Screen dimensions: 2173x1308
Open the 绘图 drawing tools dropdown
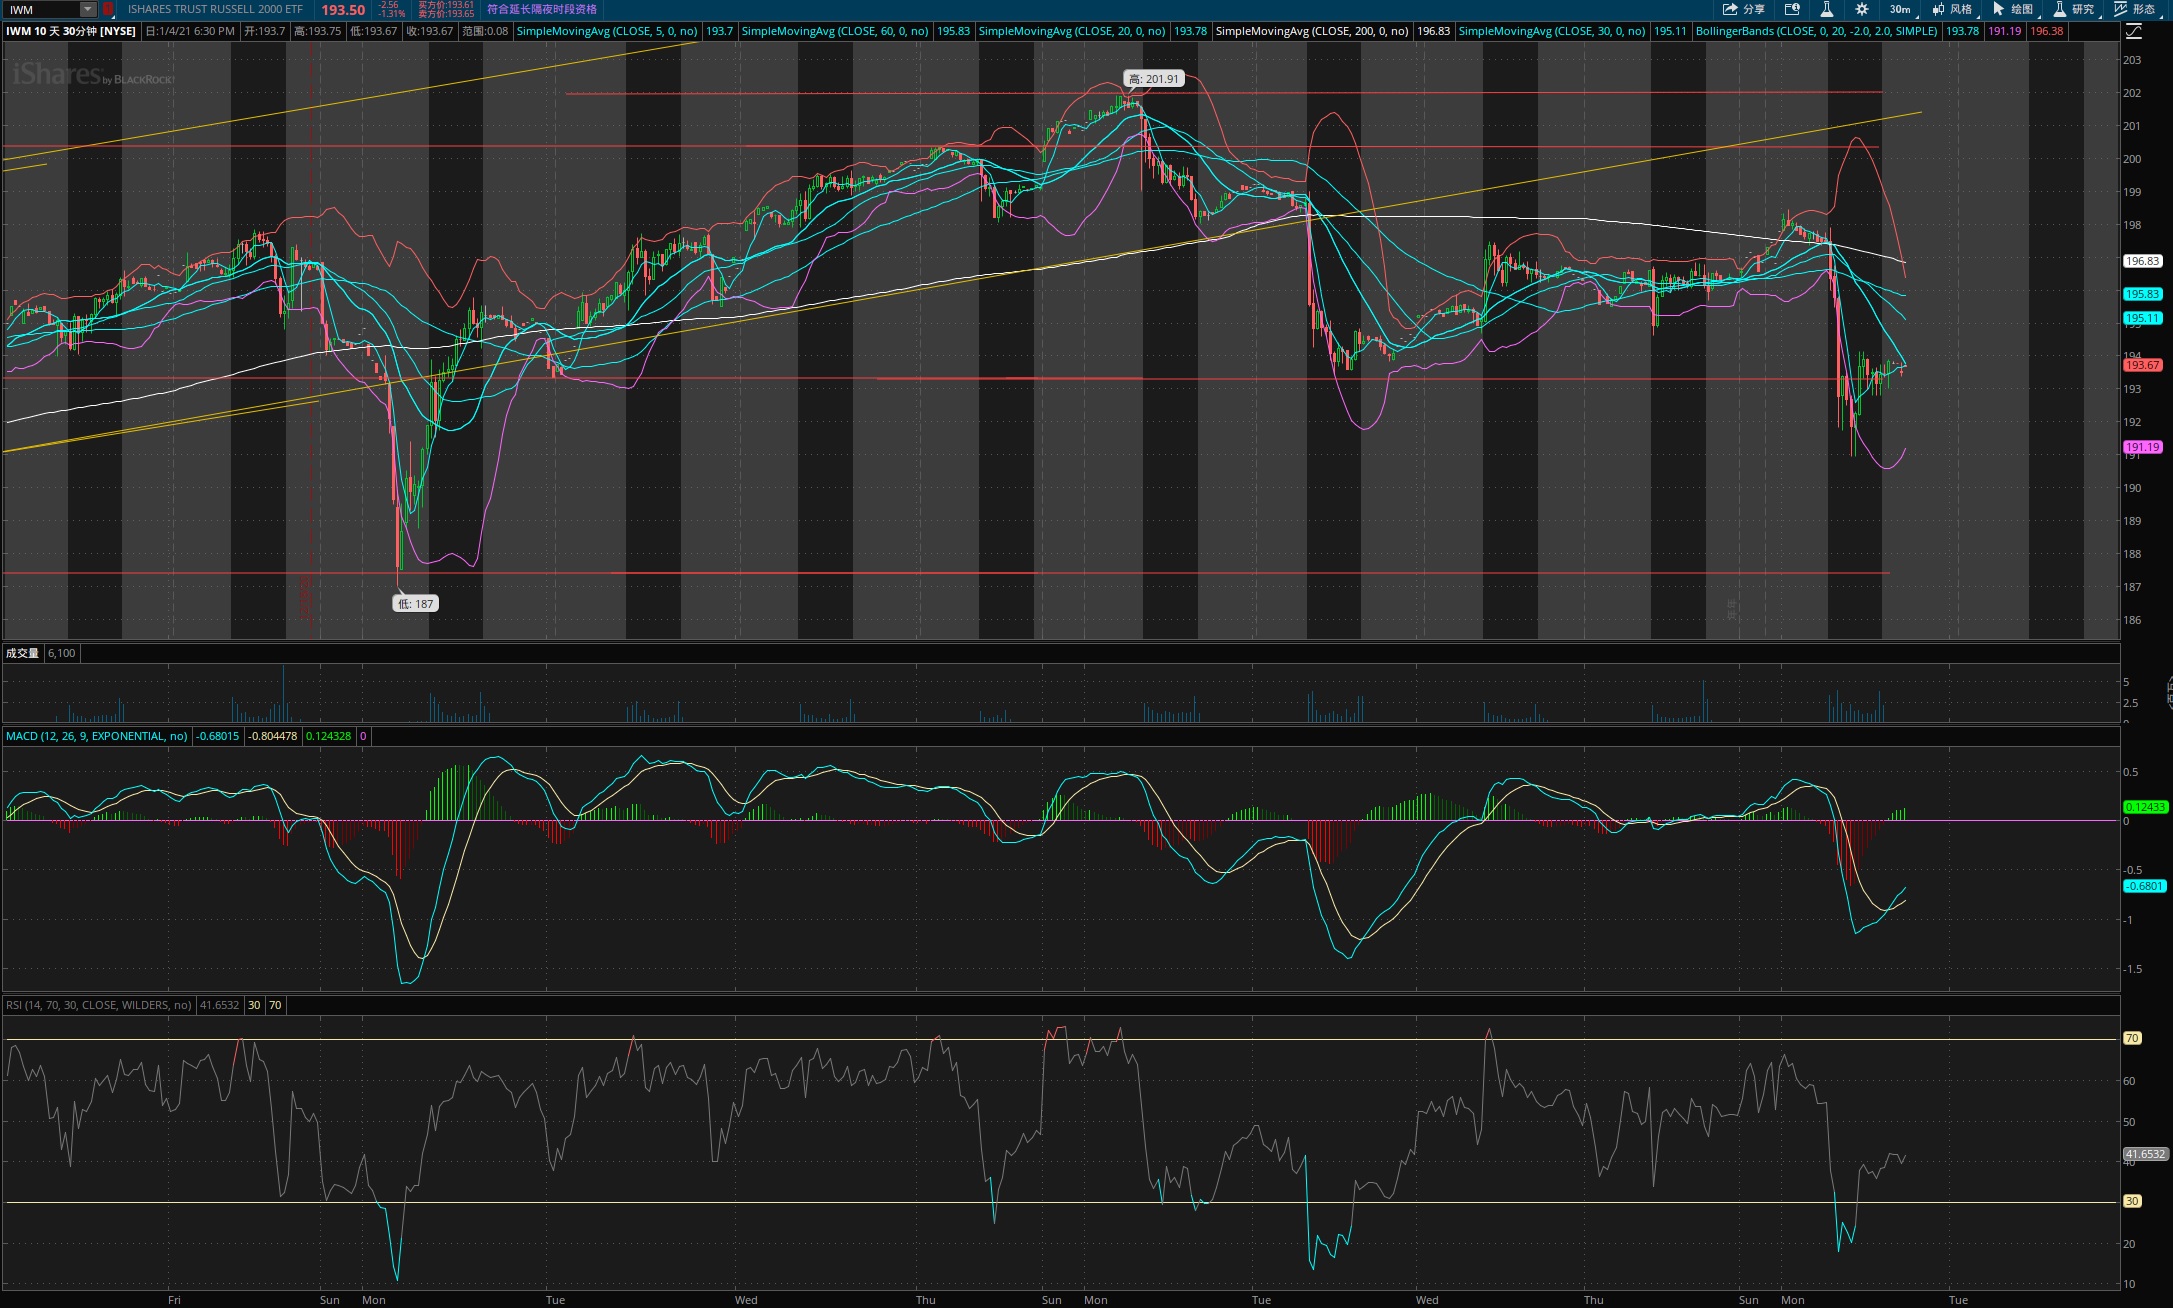[x=2013, y=9]
